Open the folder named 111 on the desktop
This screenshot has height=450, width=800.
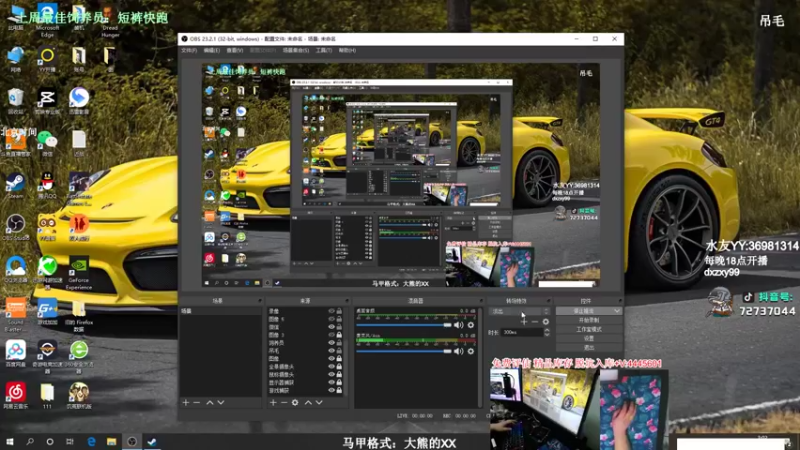tap(47, 395)
